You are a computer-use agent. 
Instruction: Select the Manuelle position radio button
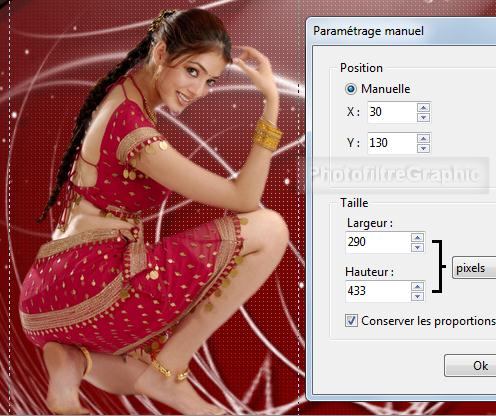pyautogui.click(x=351, y=89)
